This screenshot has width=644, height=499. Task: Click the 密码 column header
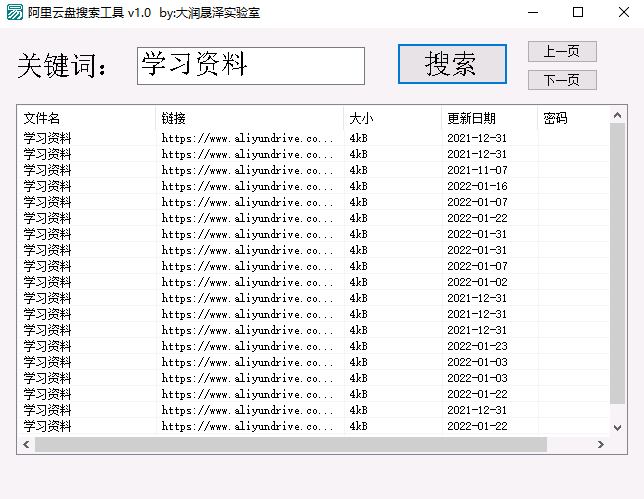(x=573, y=118)
